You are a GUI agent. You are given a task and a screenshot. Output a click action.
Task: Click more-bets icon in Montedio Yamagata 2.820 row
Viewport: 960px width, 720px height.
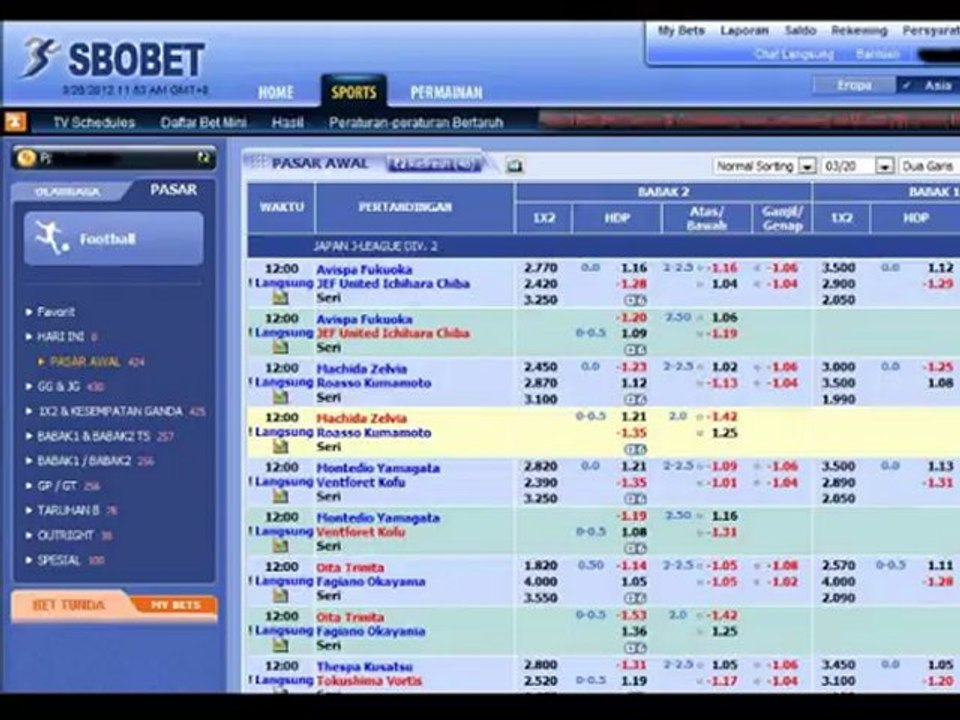[x=635, y=499]
